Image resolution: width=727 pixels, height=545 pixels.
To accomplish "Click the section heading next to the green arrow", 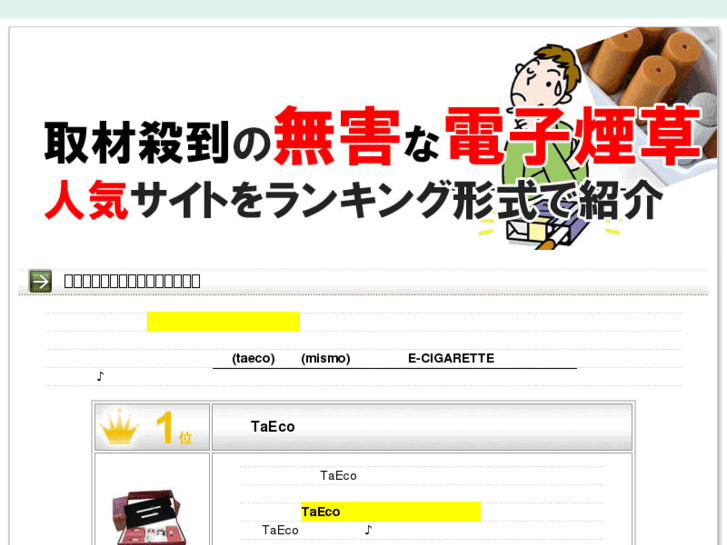I will 132,281.
